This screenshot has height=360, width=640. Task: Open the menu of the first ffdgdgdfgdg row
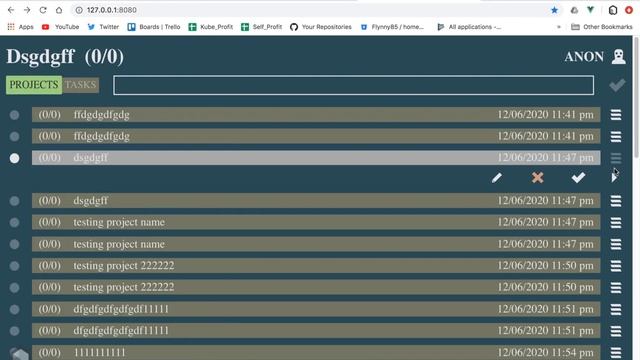point(616,115)
